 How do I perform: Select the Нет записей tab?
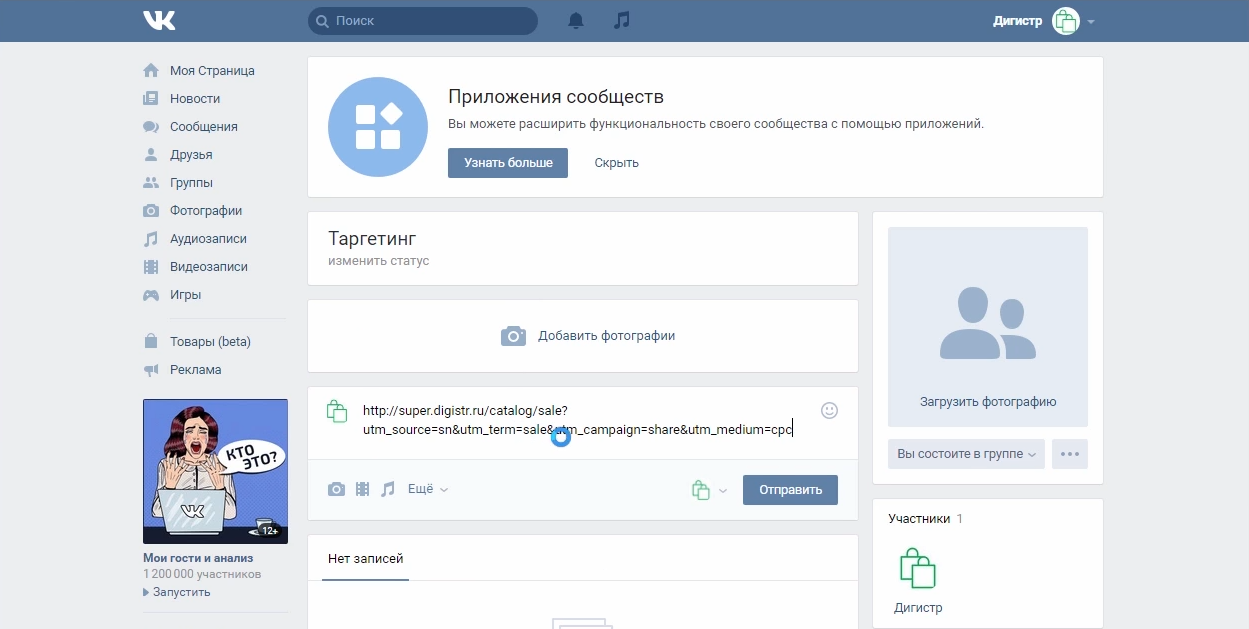[366, 558]
